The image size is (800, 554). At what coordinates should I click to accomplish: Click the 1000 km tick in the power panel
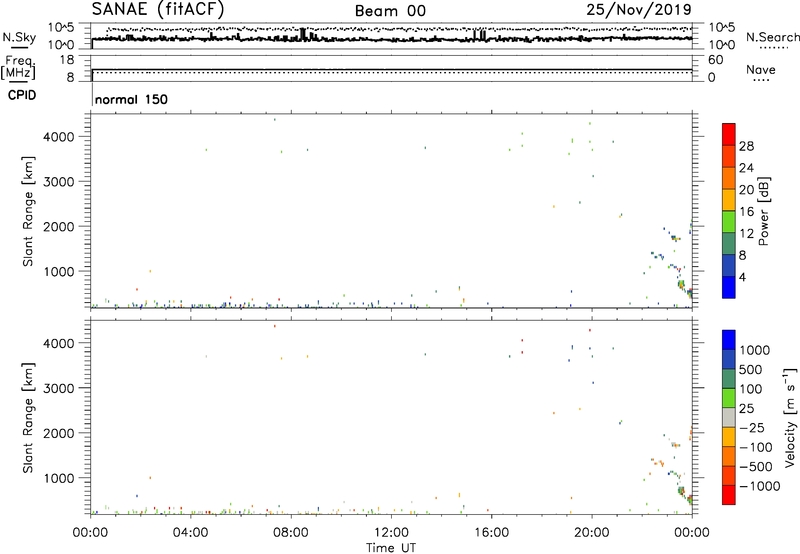tap(59, 271)
